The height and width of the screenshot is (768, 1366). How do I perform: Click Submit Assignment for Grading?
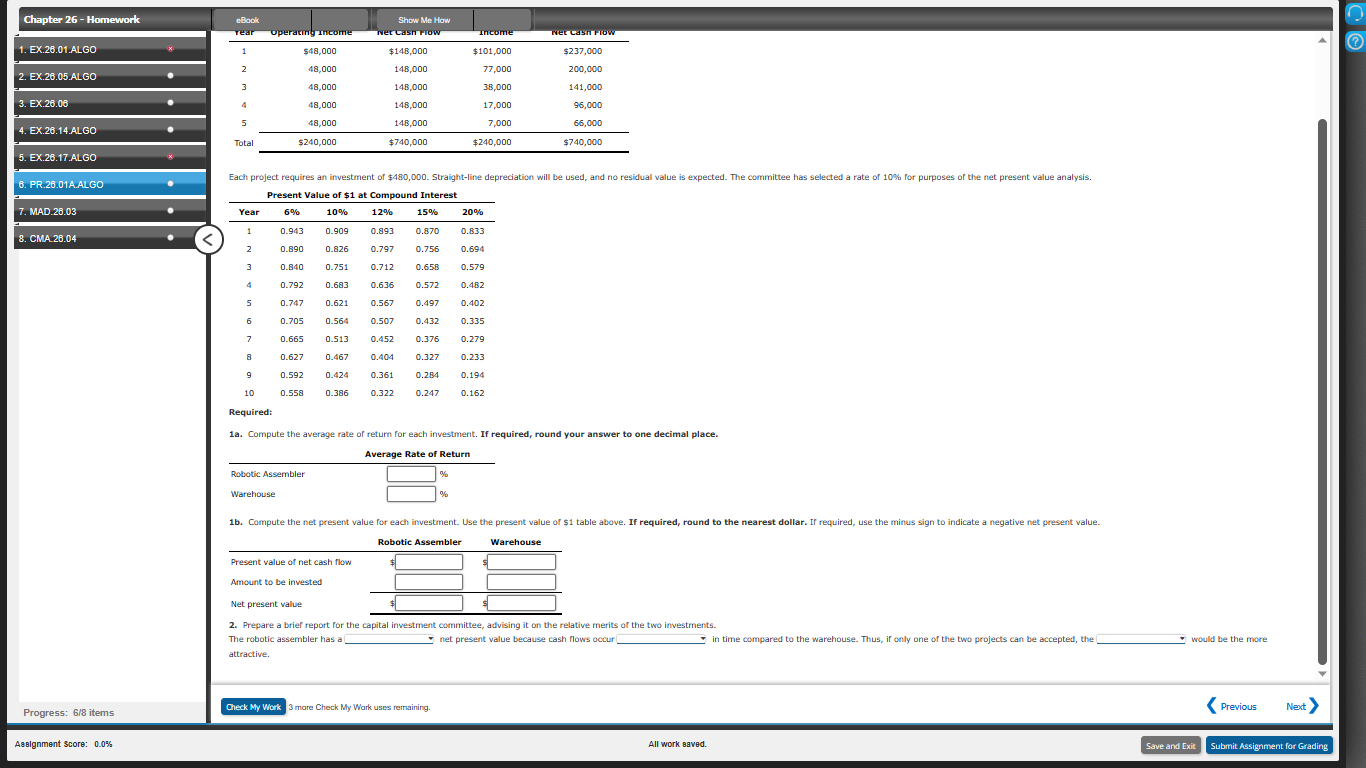click(x=1270, y=746)
